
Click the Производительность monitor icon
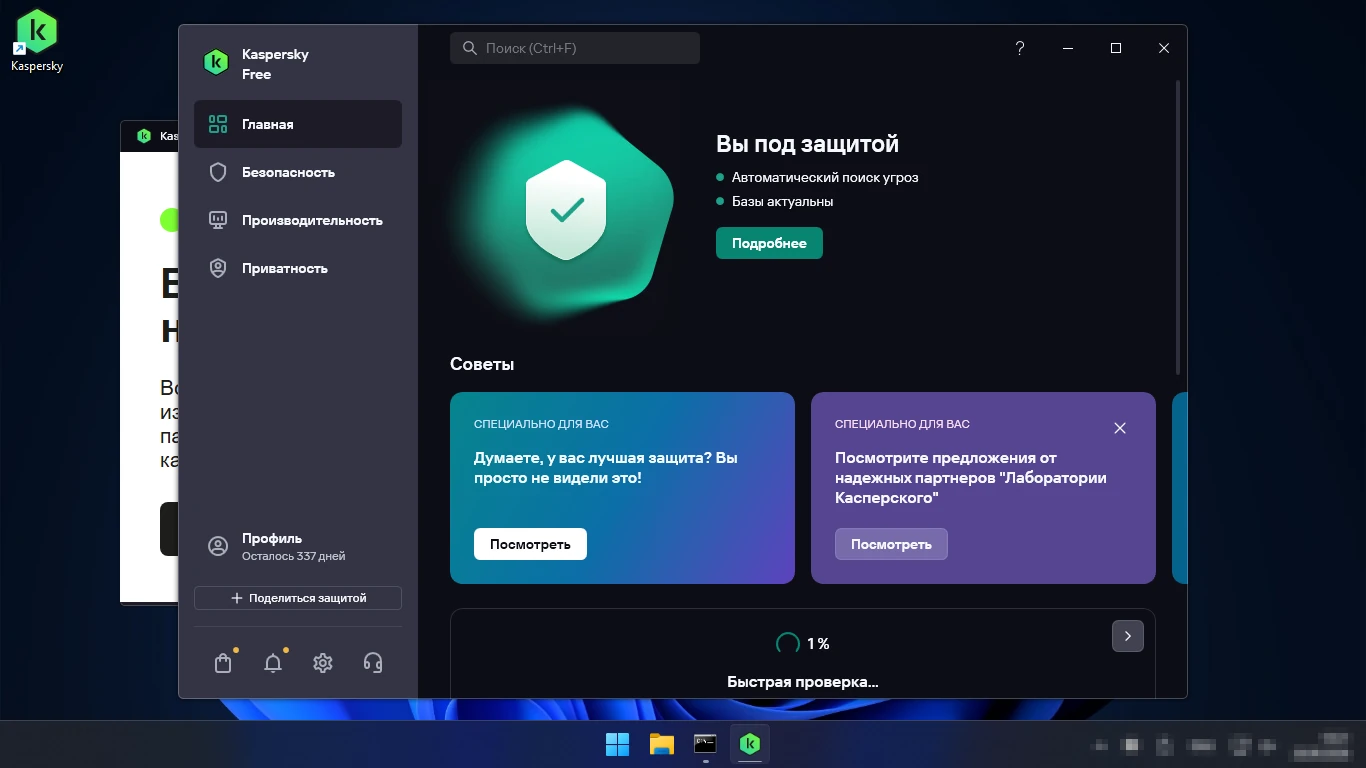click(x=218, y=220)
